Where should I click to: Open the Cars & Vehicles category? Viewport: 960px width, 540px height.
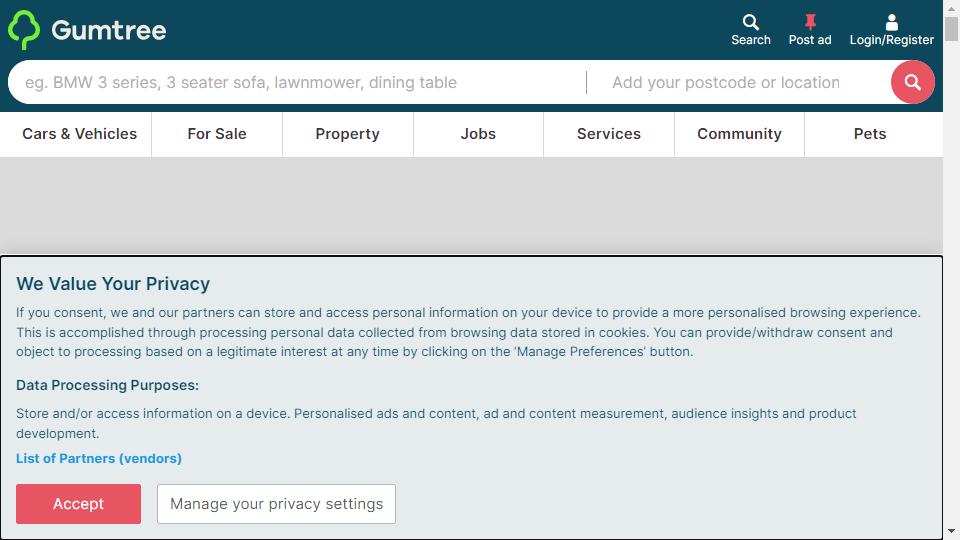(x=80, y=134)
